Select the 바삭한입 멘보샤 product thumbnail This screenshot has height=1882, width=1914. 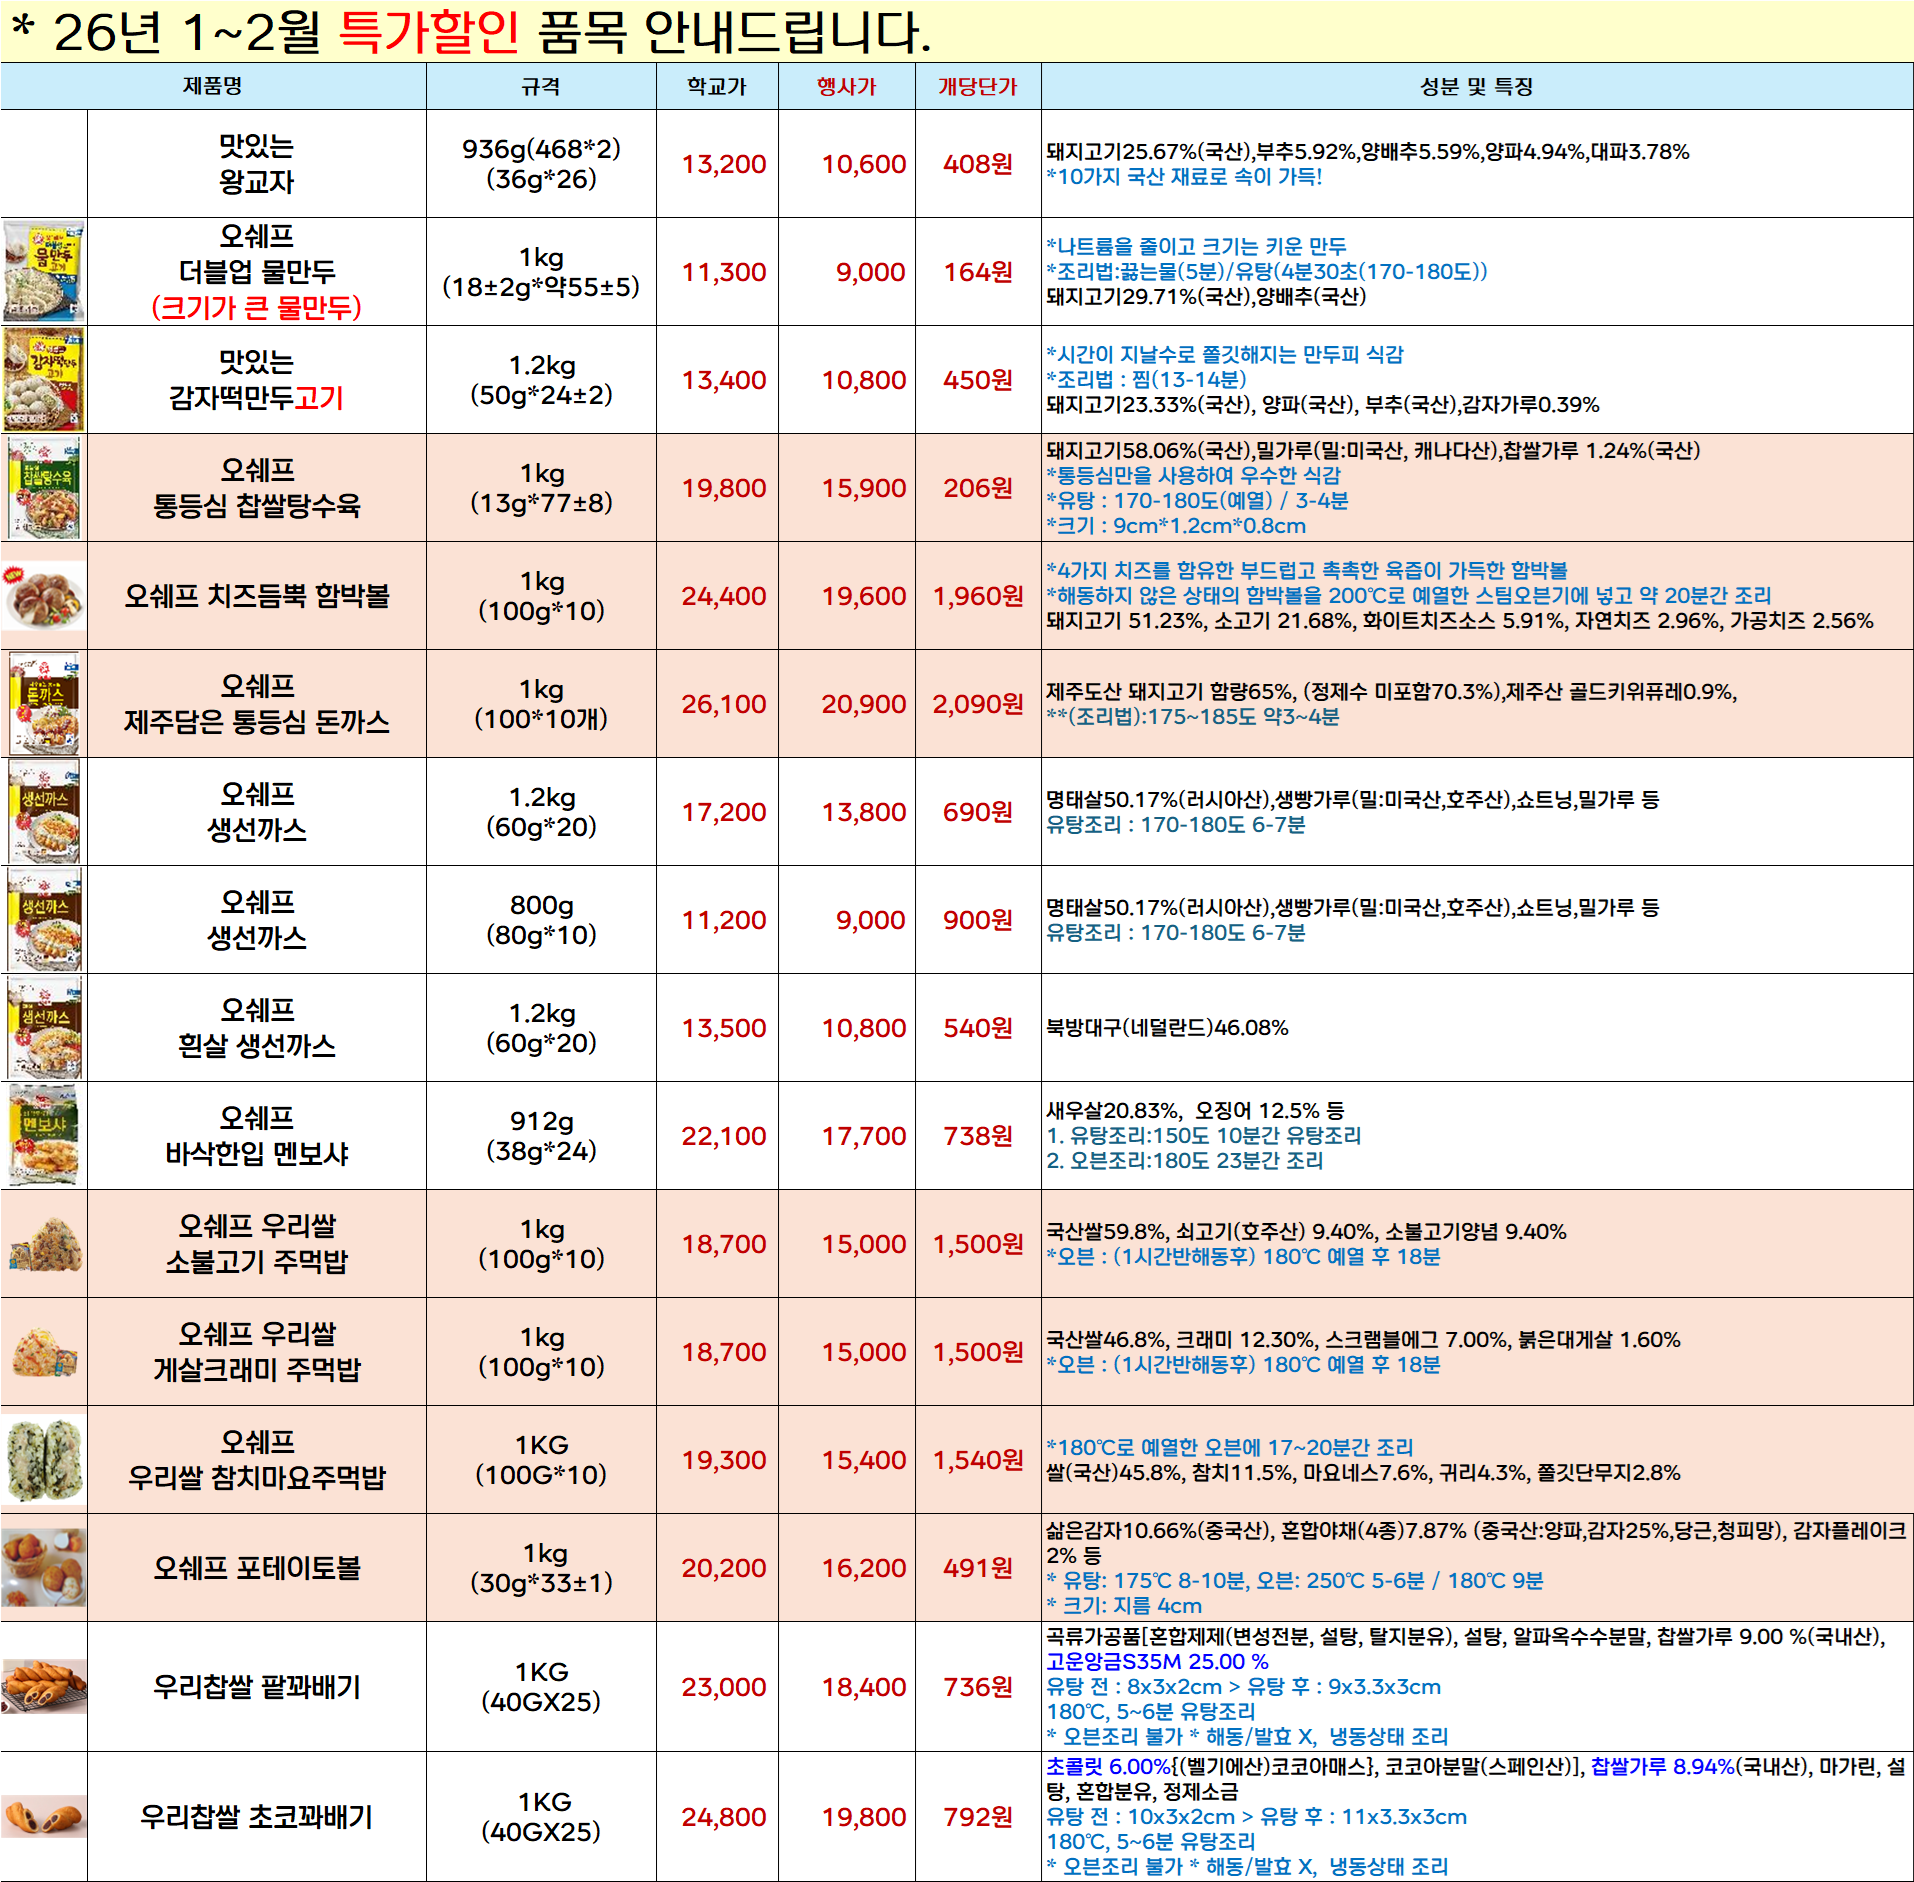(x=44, y=1135)
